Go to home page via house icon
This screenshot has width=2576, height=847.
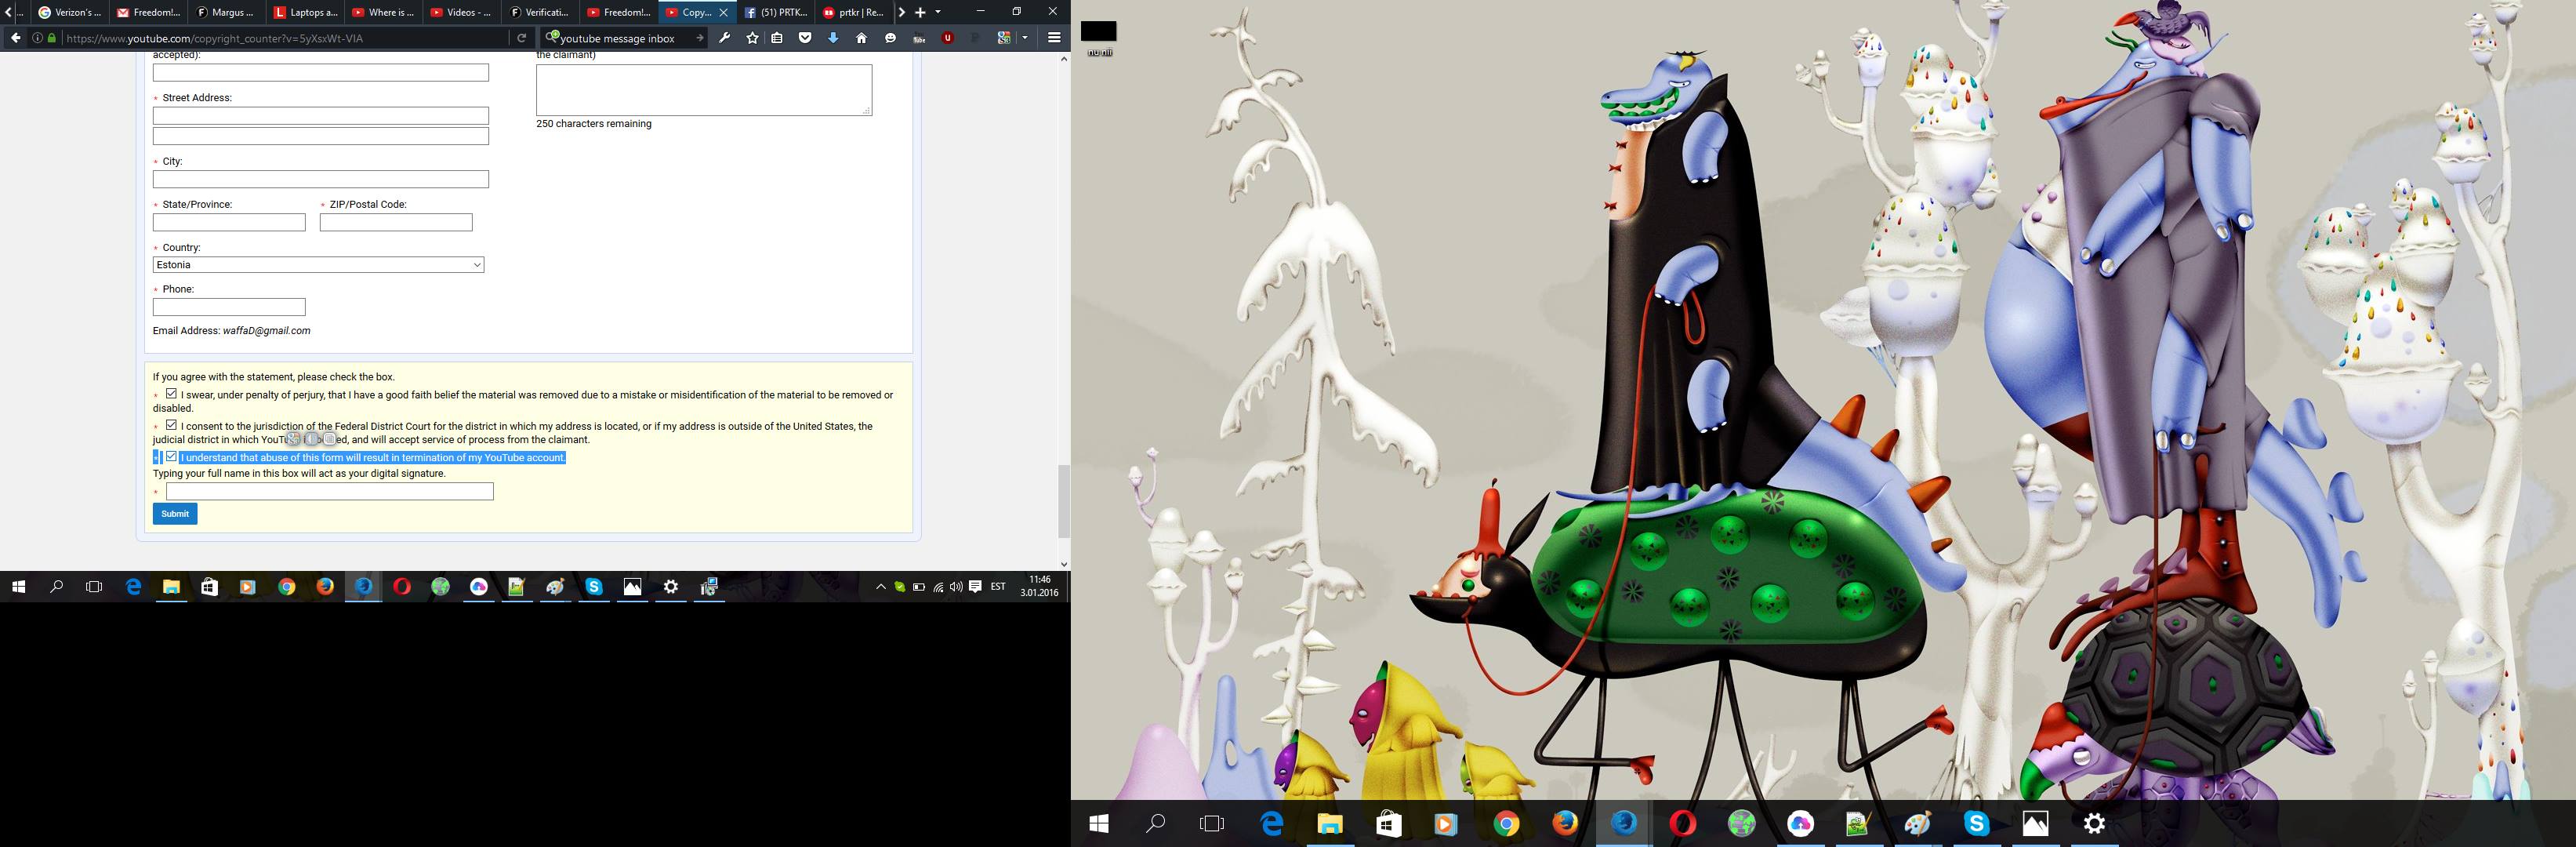tap(861, 38)
